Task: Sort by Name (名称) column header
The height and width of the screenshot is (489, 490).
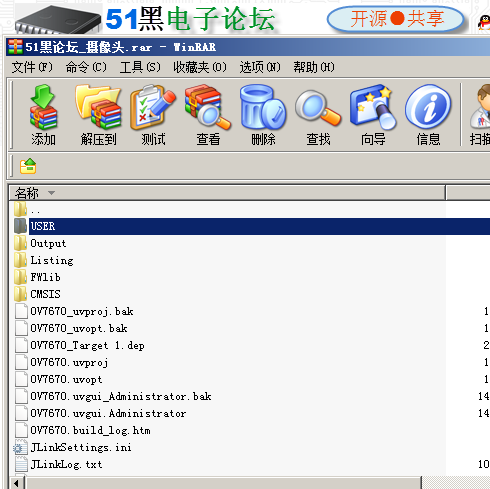Action: (227, 193)
